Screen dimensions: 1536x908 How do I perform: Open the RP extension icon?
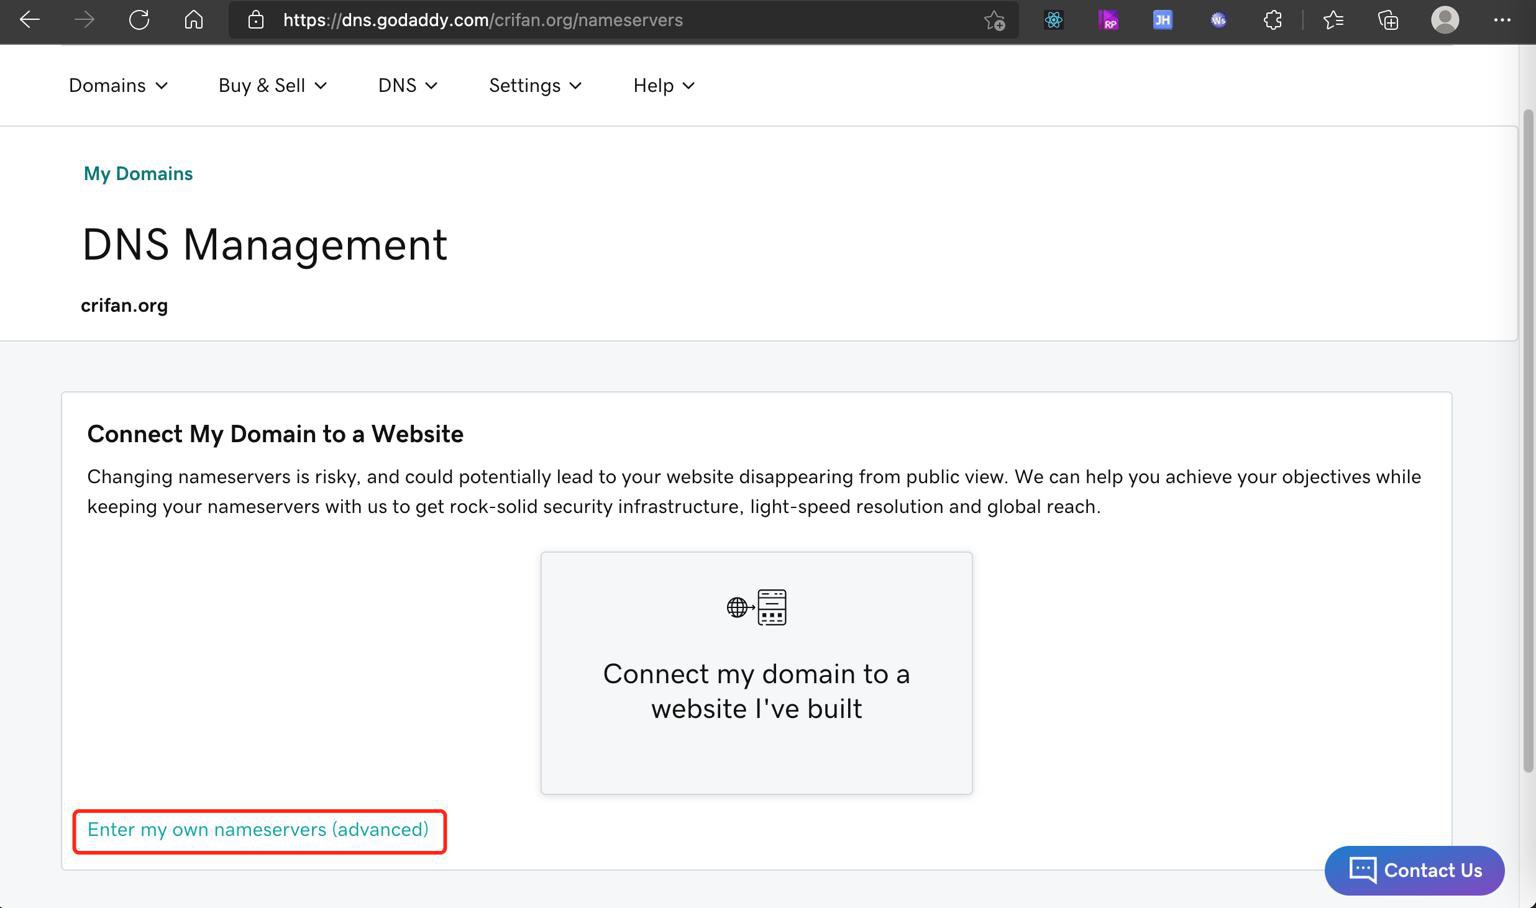[x=1108, y=19]
